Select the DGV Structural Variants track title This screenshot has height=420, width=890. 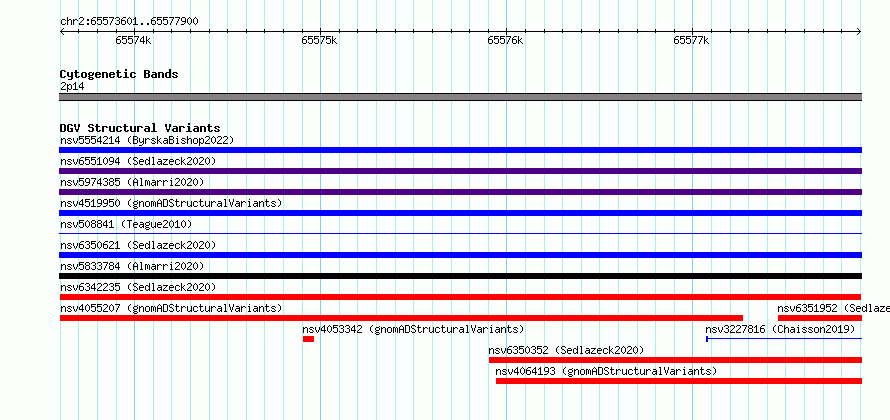tap(140, 128)
